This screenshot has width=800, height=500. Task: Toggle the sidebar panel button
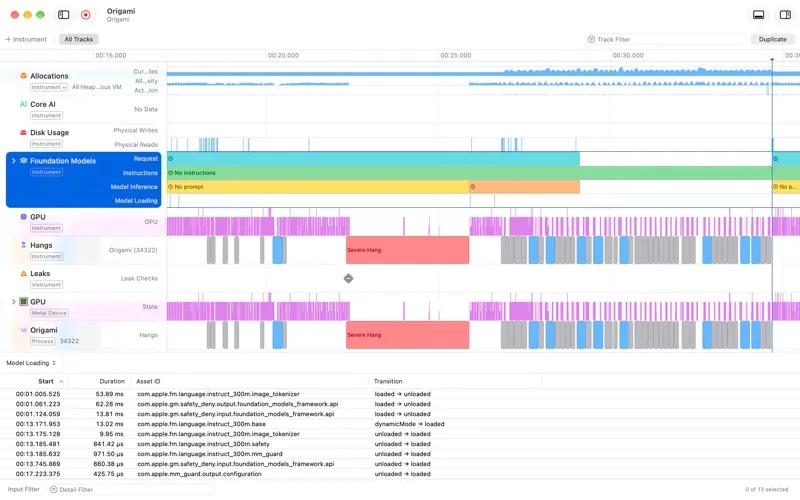point(64,15)
